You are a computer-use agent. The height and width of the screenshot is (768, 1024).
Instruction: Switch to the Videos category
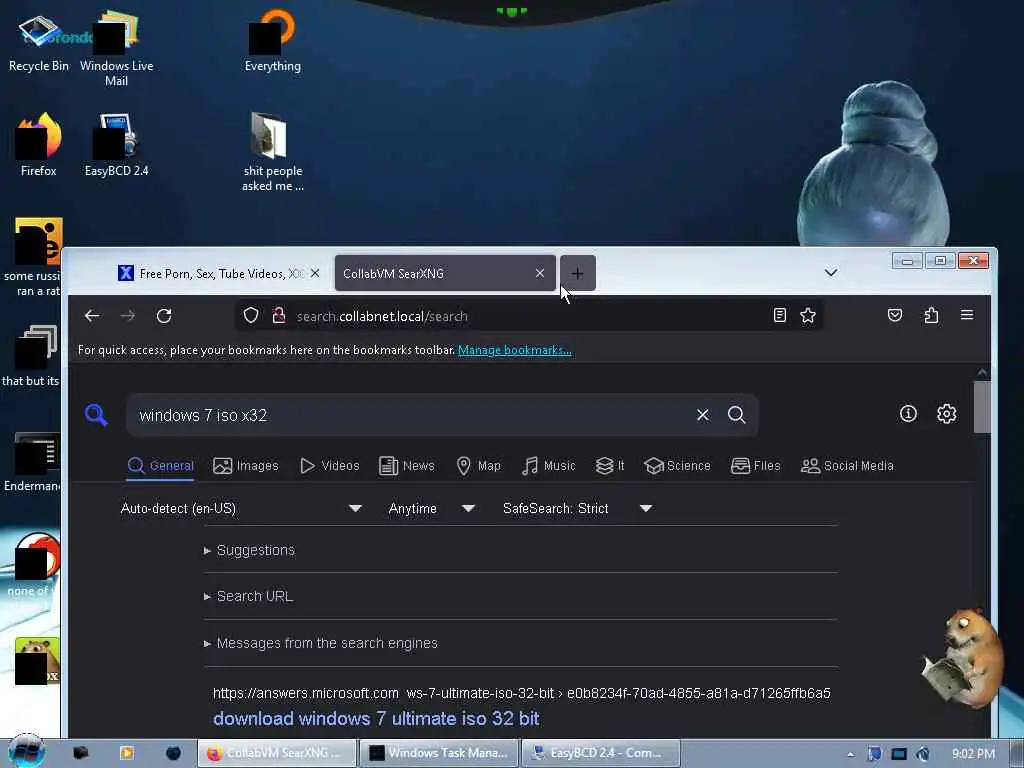(329, 466)
